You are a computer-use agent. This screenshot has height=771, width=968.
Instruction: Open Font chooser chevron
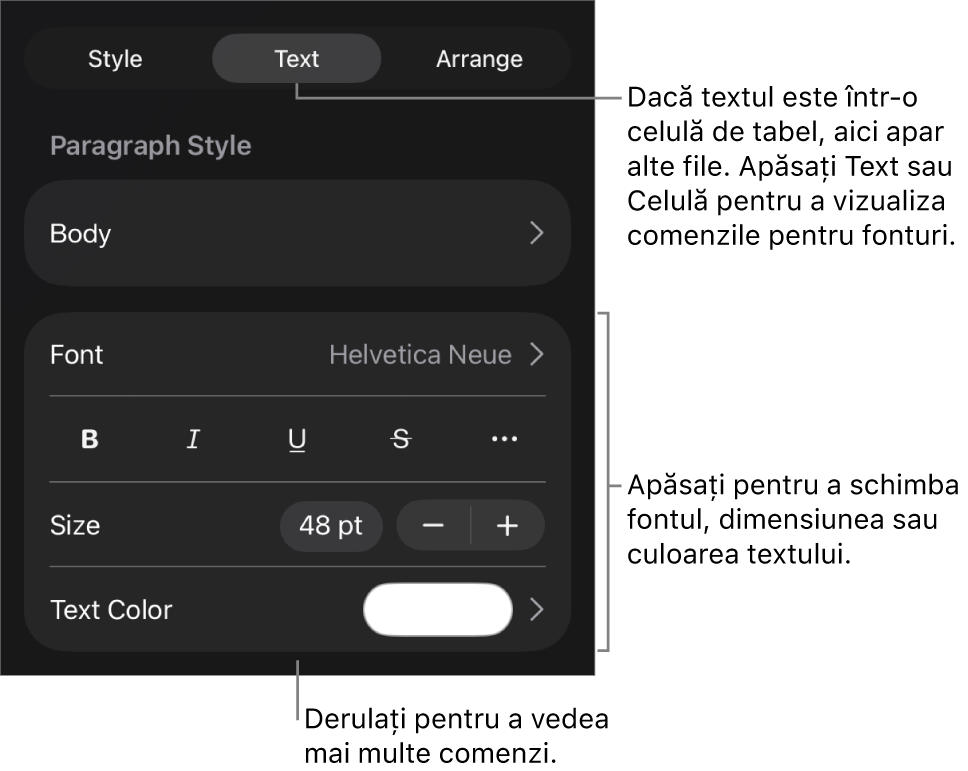(x=536, y=354)
